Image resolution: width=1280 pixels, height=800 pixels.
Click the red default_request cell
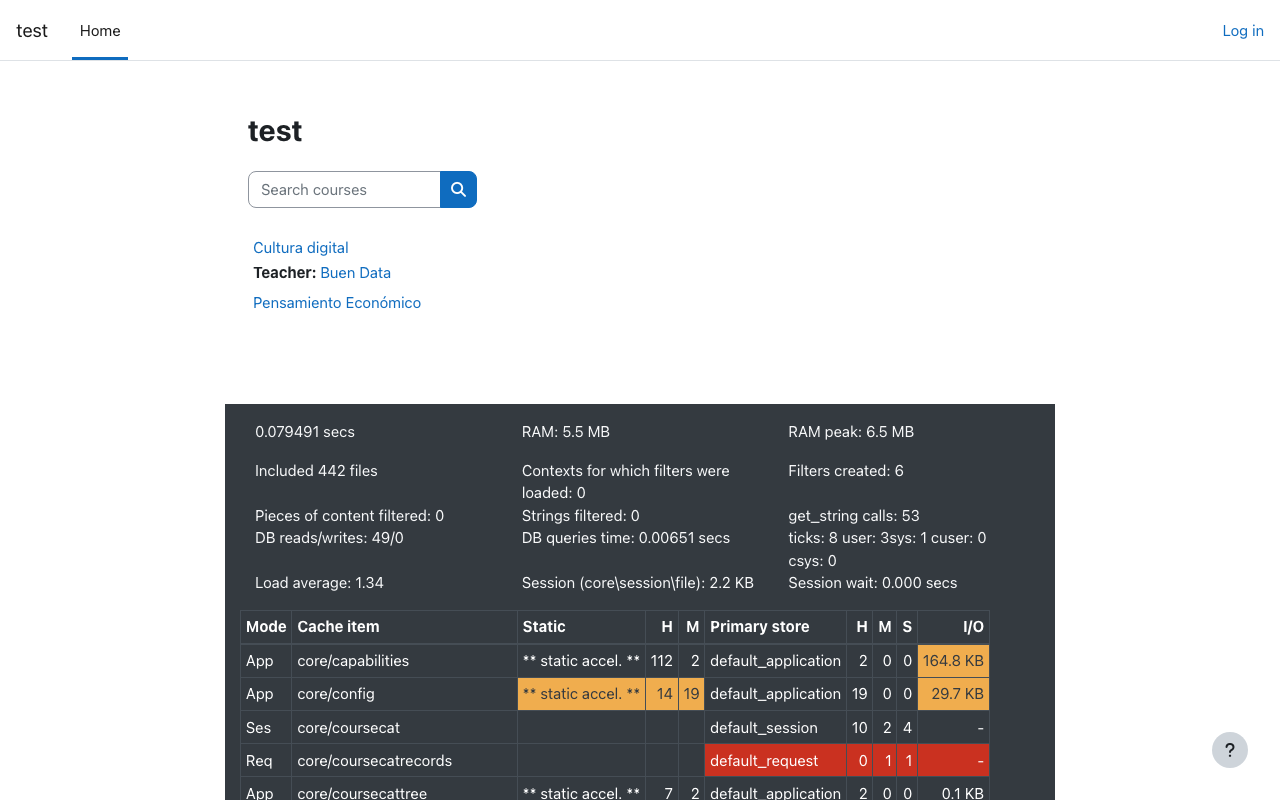click(764, 761)
